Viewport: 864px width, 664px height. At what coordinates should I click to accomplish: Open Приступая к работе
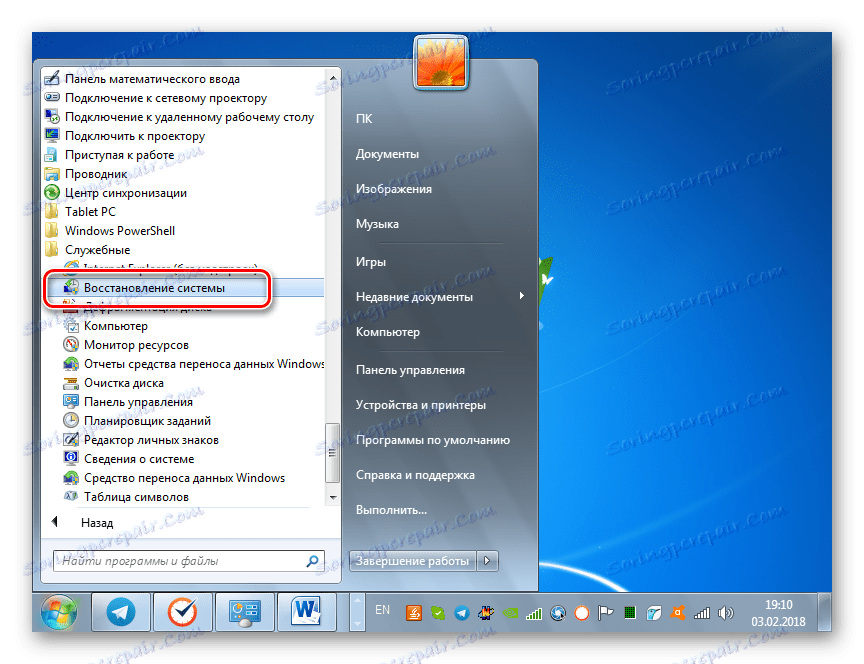[x=119, y=155]
